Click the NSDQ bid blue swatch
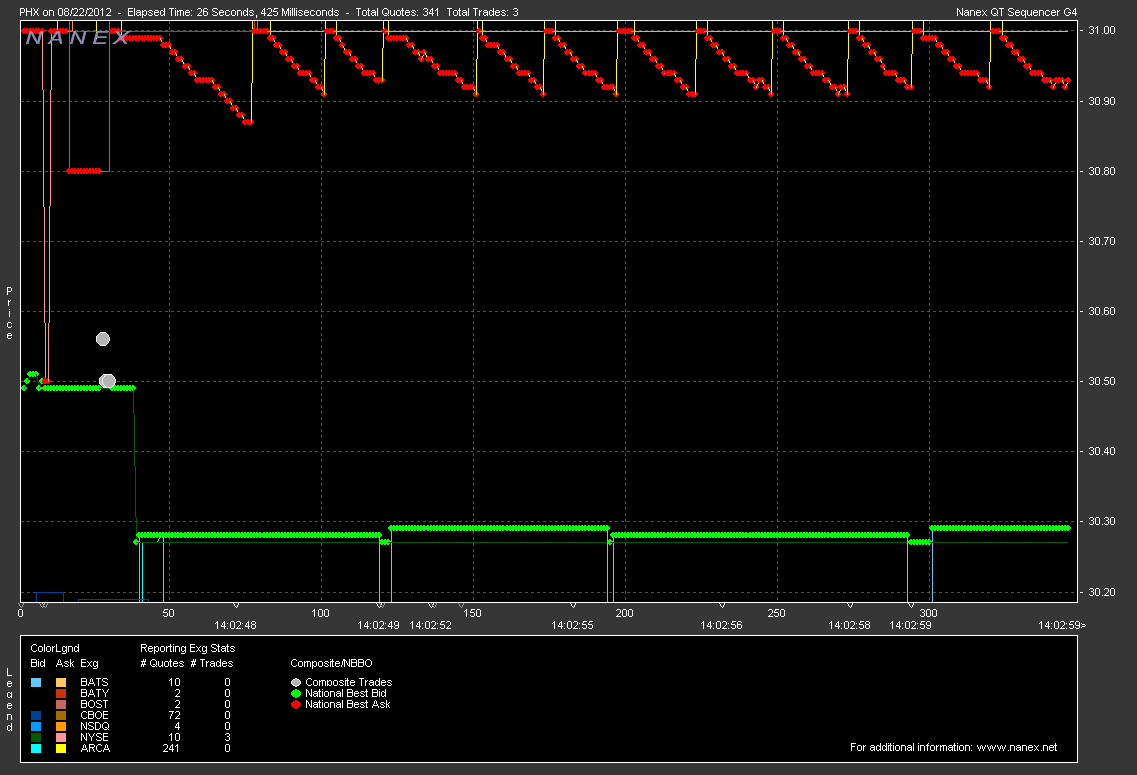The image size is (1137, 775). pyautogui.click(x=36, y=726)
